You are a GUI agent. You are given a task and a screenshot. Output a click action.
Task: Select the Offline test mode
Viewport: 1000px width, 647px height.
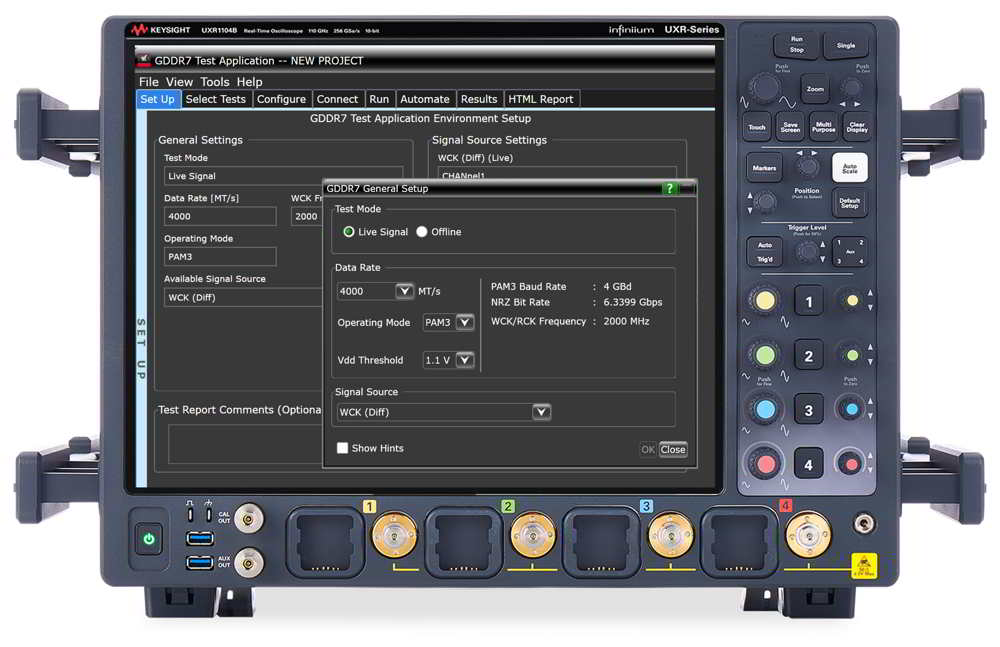coord(422,232)
